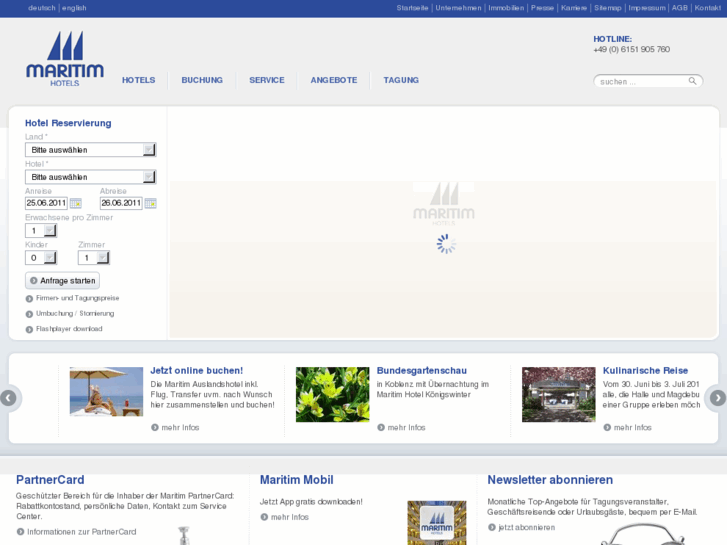Viewport: 727px width, 545px height.
Task: Open the Hotel dropdown
Action: click(x=90, y=177)
